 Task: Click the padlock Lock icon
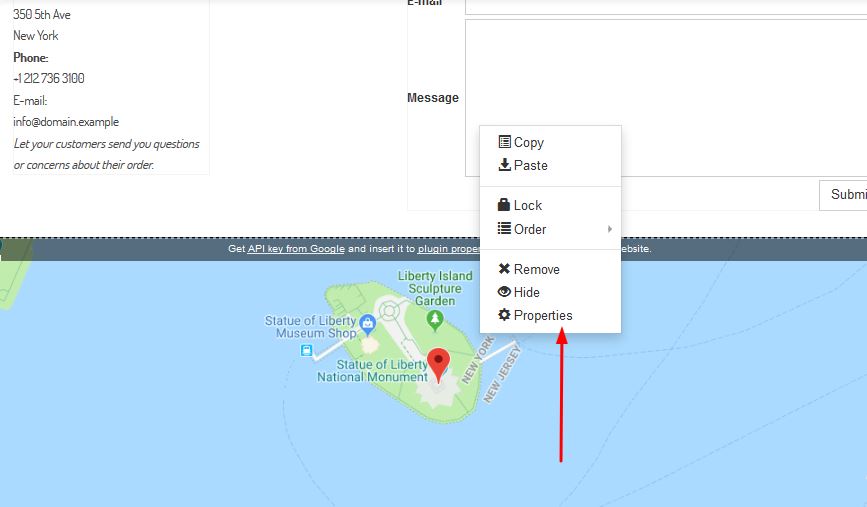504,205
